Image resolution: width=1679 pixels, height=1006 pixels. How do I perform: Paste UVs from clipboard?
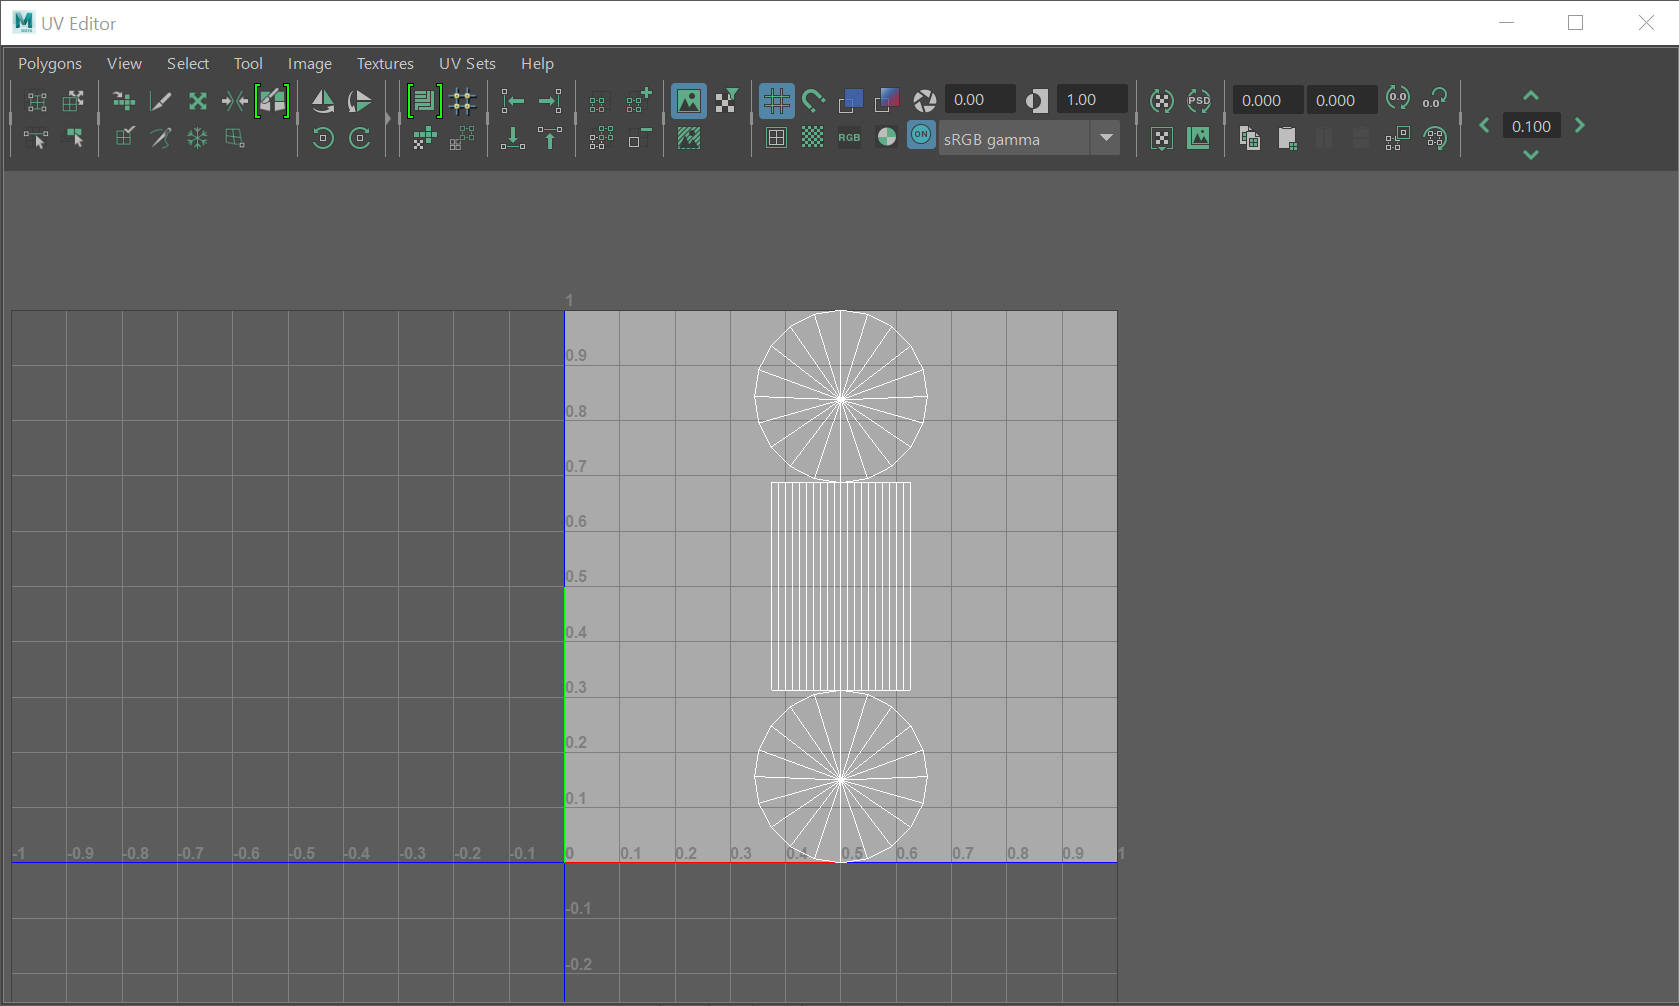(1288, 138)
